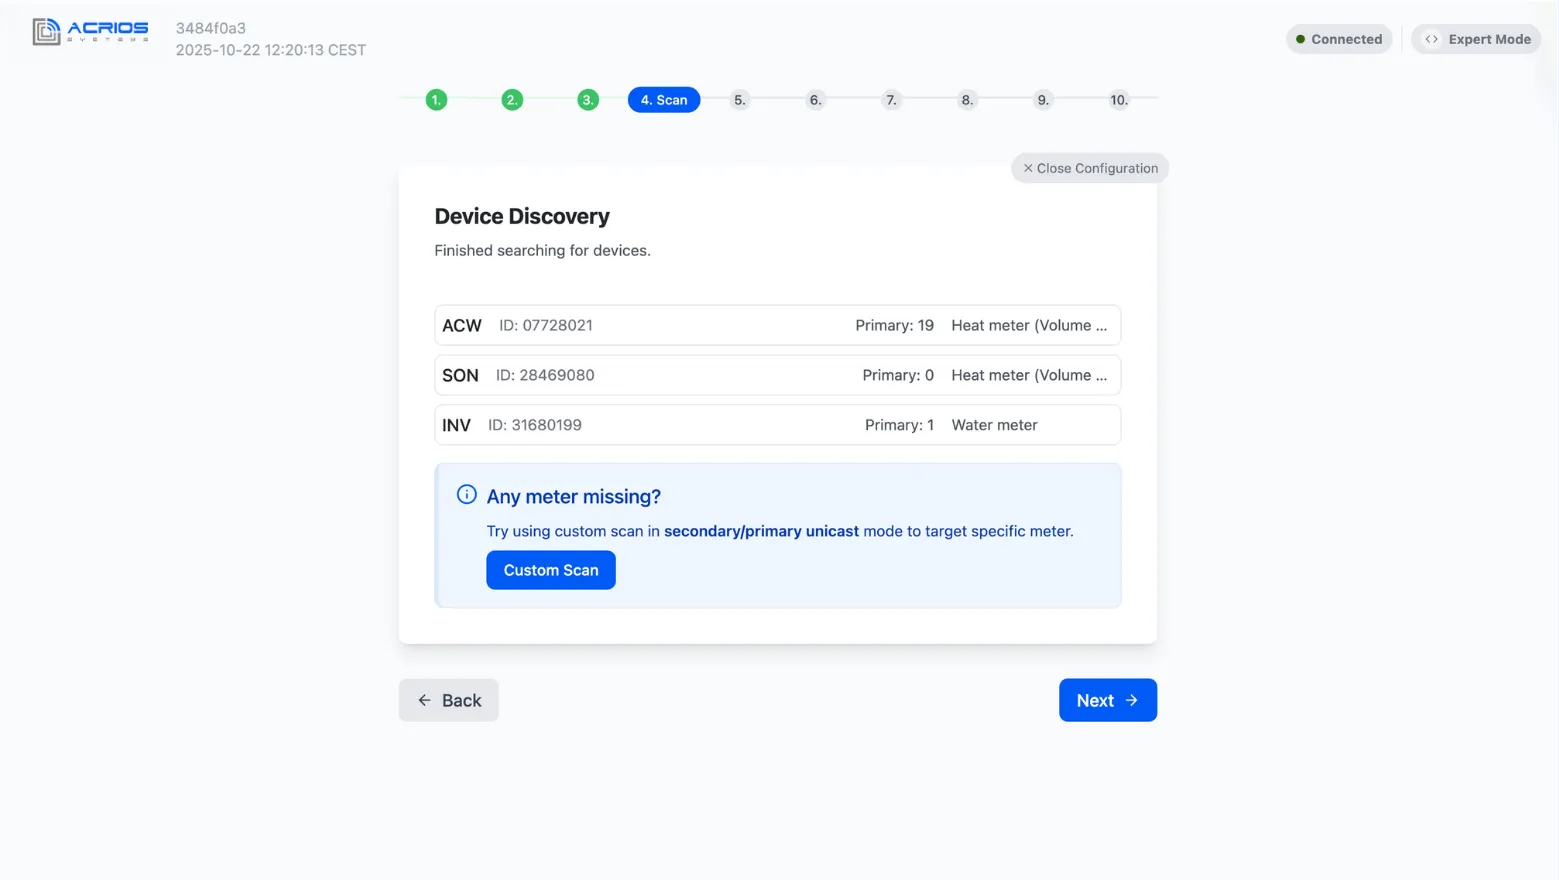Start a Custom Scan

click(551, 570)
